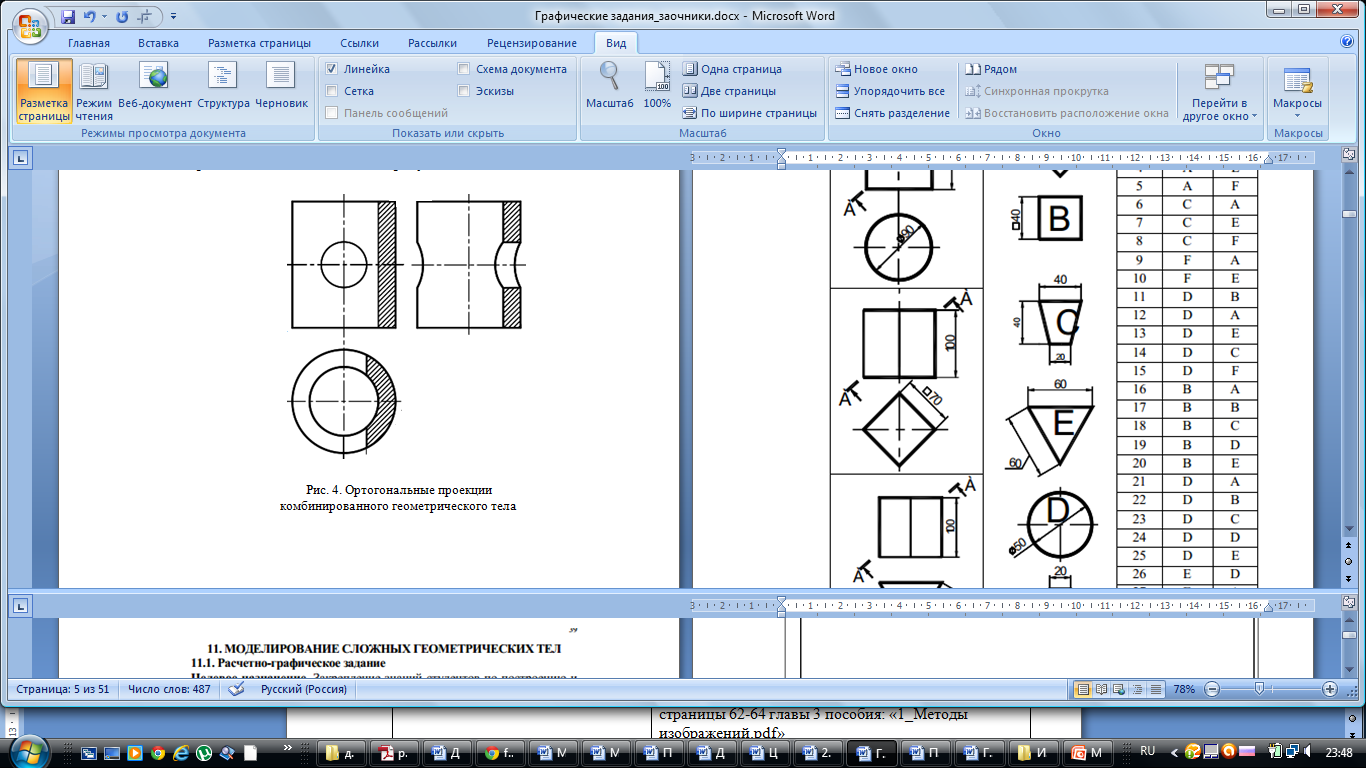Select Outline view status bar icon
The image size is (1366, 768).
1137,689
